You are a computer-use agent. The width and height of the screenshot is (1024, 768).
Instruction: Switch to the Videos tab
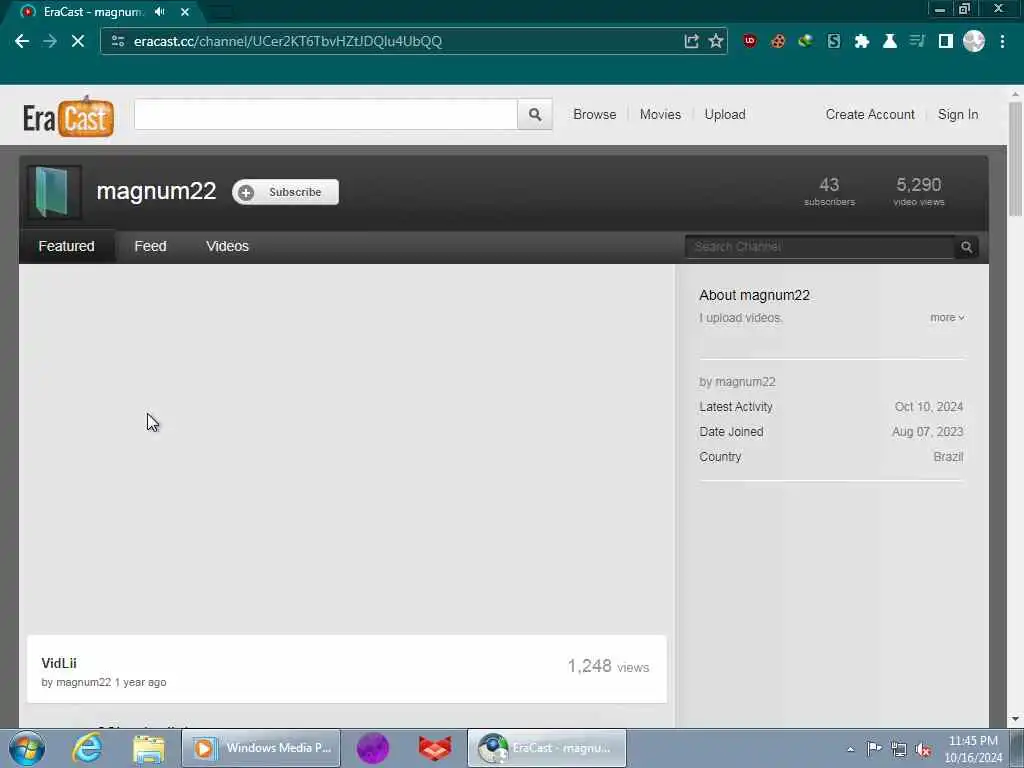pyautogui.click(x=227, y=246)
